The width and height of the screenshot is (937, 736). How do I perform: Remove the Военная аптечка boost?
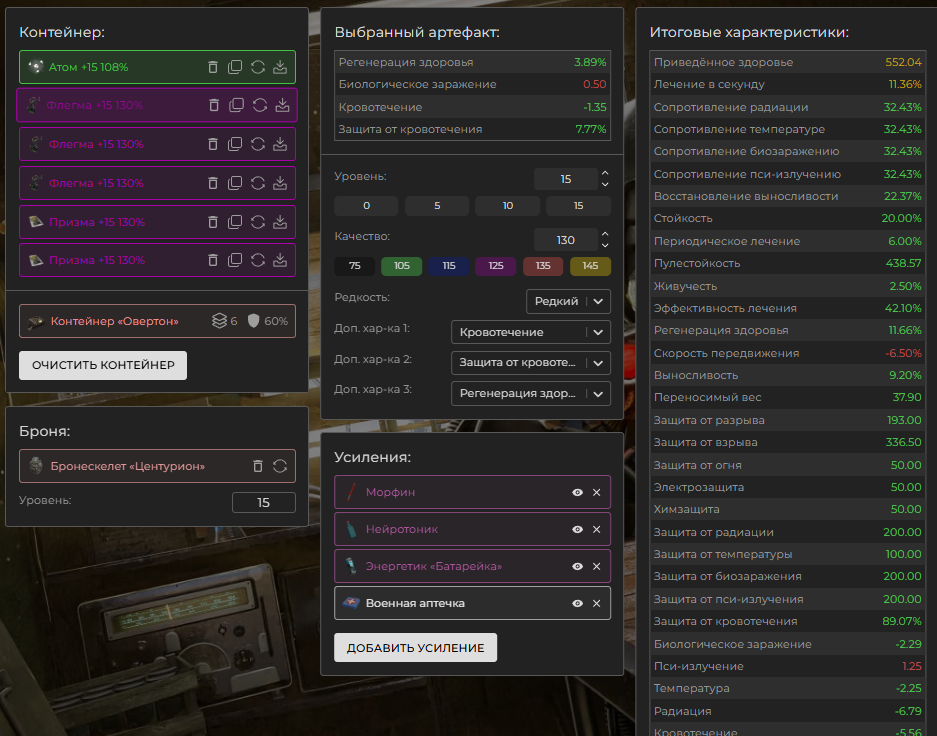596,603
